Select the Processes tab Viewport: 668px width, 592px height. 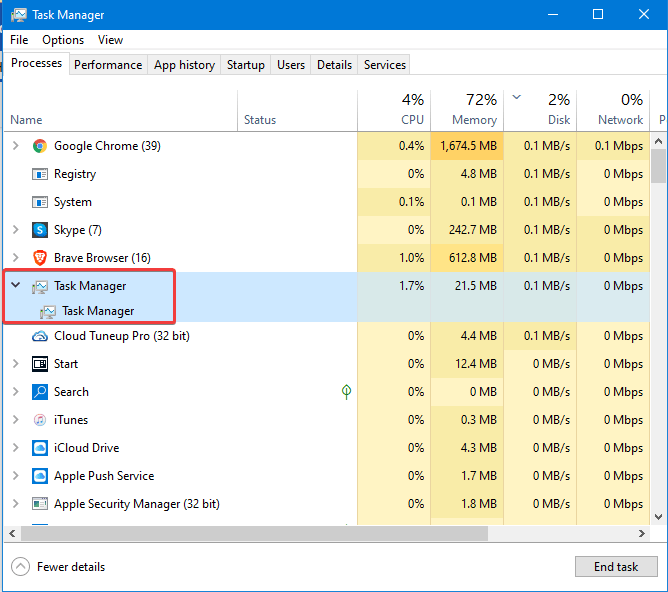tap(36, 63)
